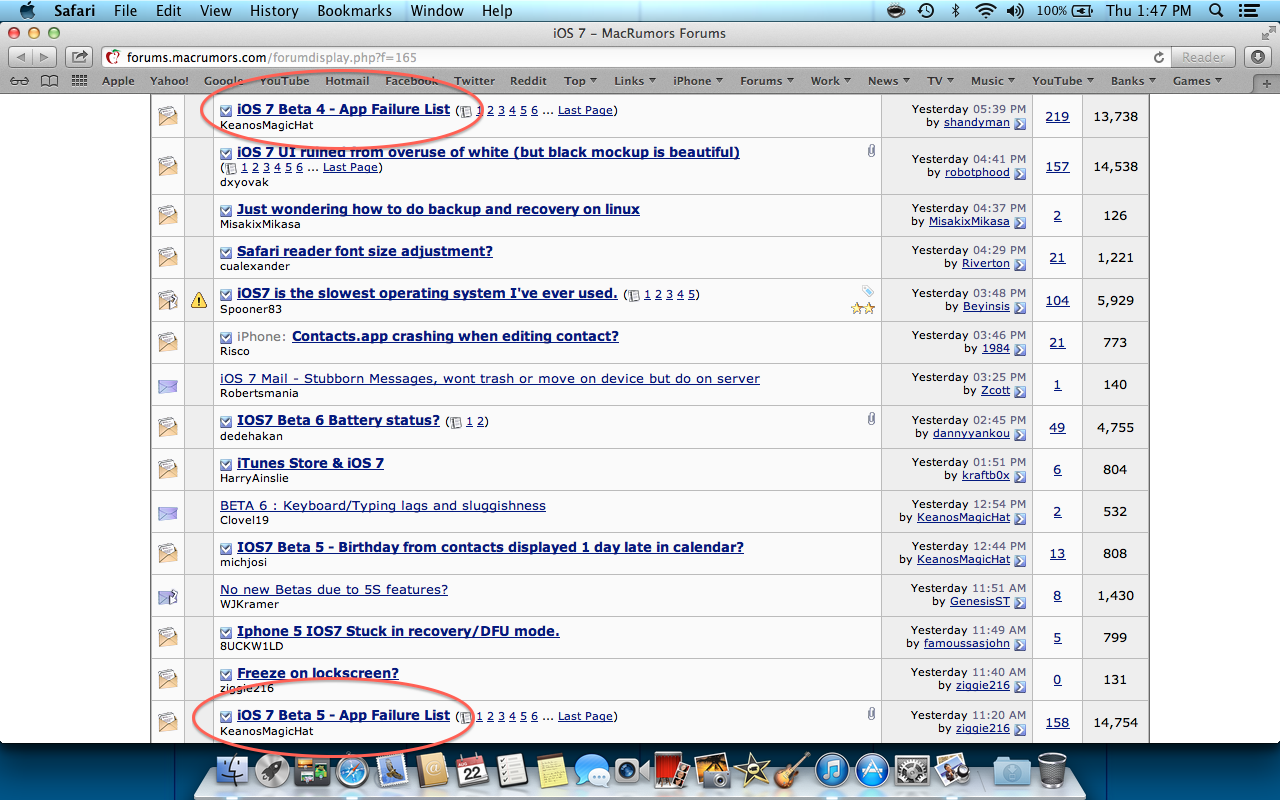Open Last Page link of Beta 5 App Failure List
The height and width of the screenshot is (800, 1280).
click(x=585, y=716)
